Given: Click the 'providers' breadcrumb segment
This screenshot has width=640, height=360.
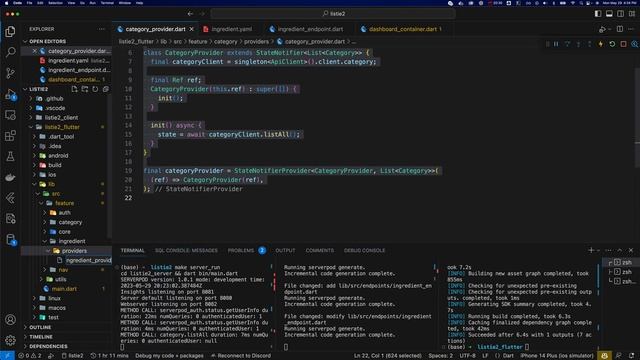Looking at the screenshot, I should coord(256,41).
